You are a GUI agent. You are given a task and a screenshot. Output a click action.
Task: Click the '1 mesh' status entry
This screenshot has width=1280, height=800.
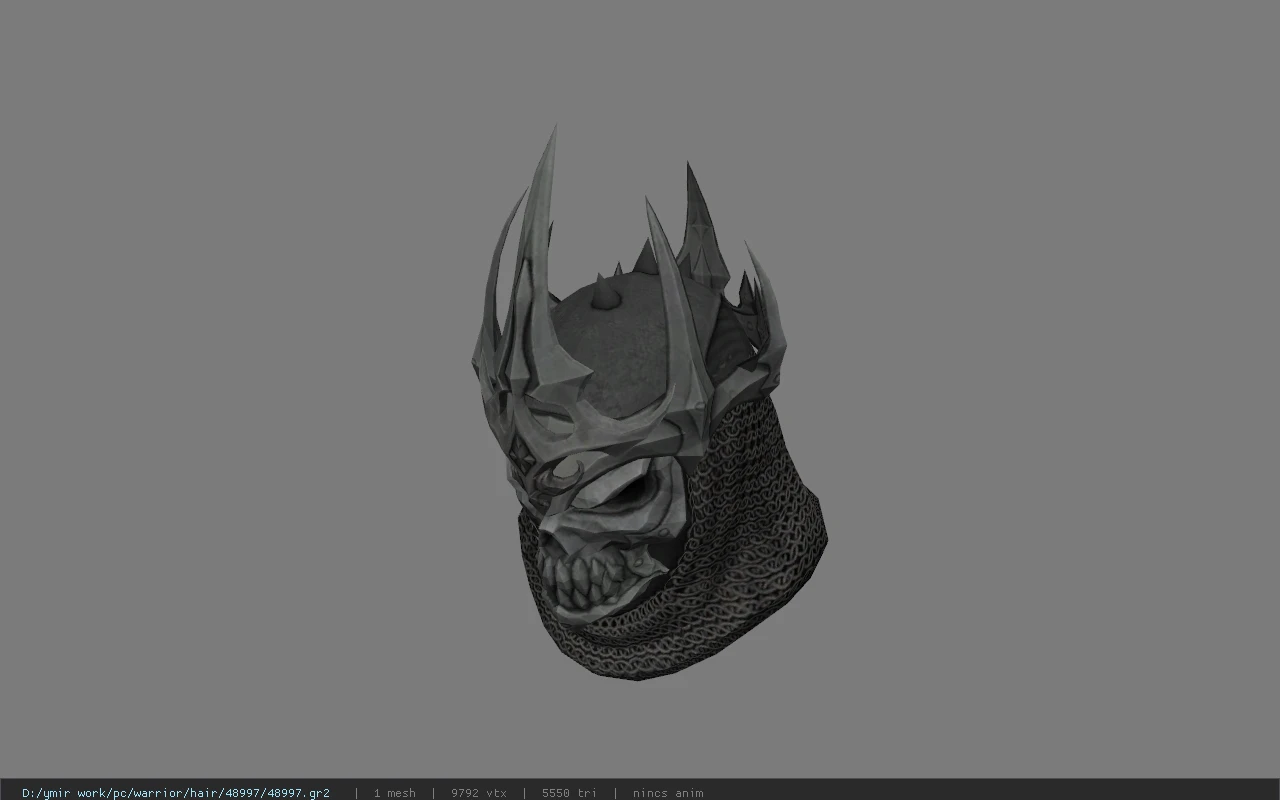pos(394,793)
